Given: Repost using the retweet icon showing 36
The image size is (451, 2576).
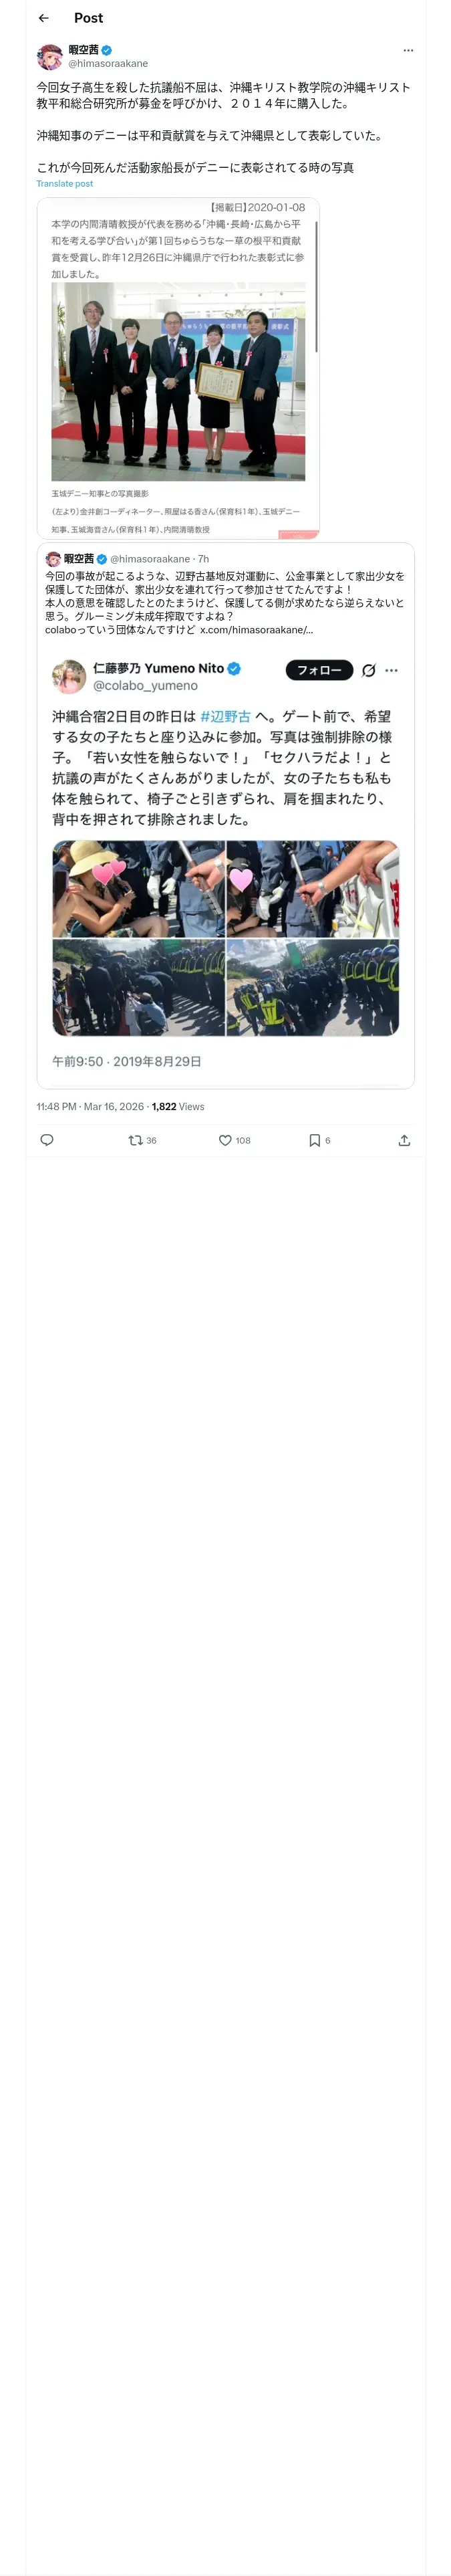Looking at the screenshot, I should [x=142, y=1140].
